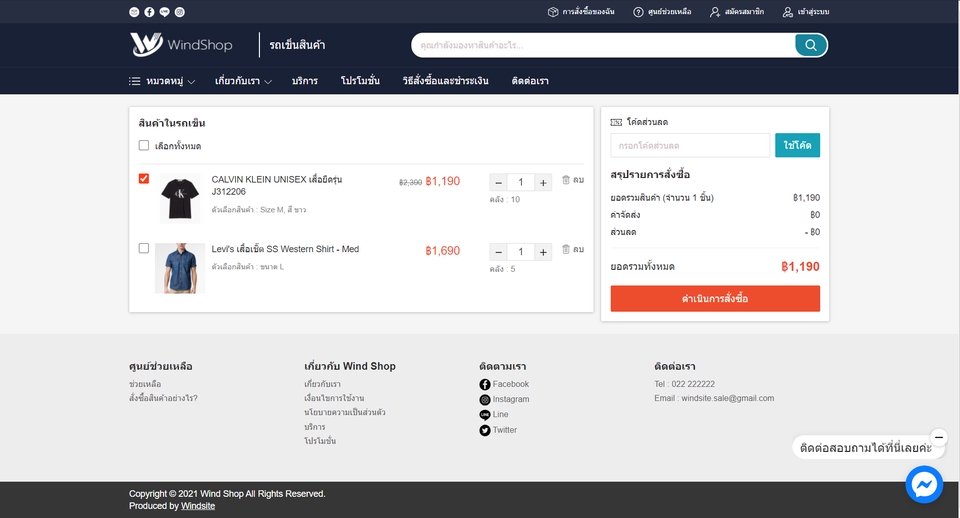Increase Calvin Klein quantity with plus
Viewport: 960px width, 518px height.
click(543, 182)
